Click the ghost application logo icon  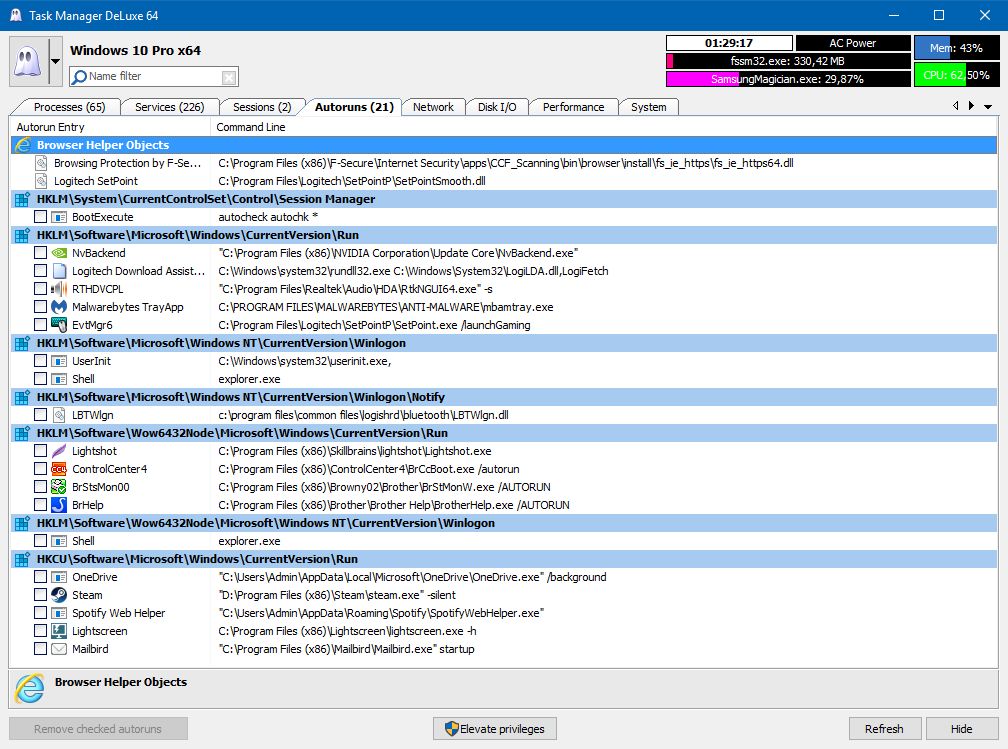pos(29,62)
